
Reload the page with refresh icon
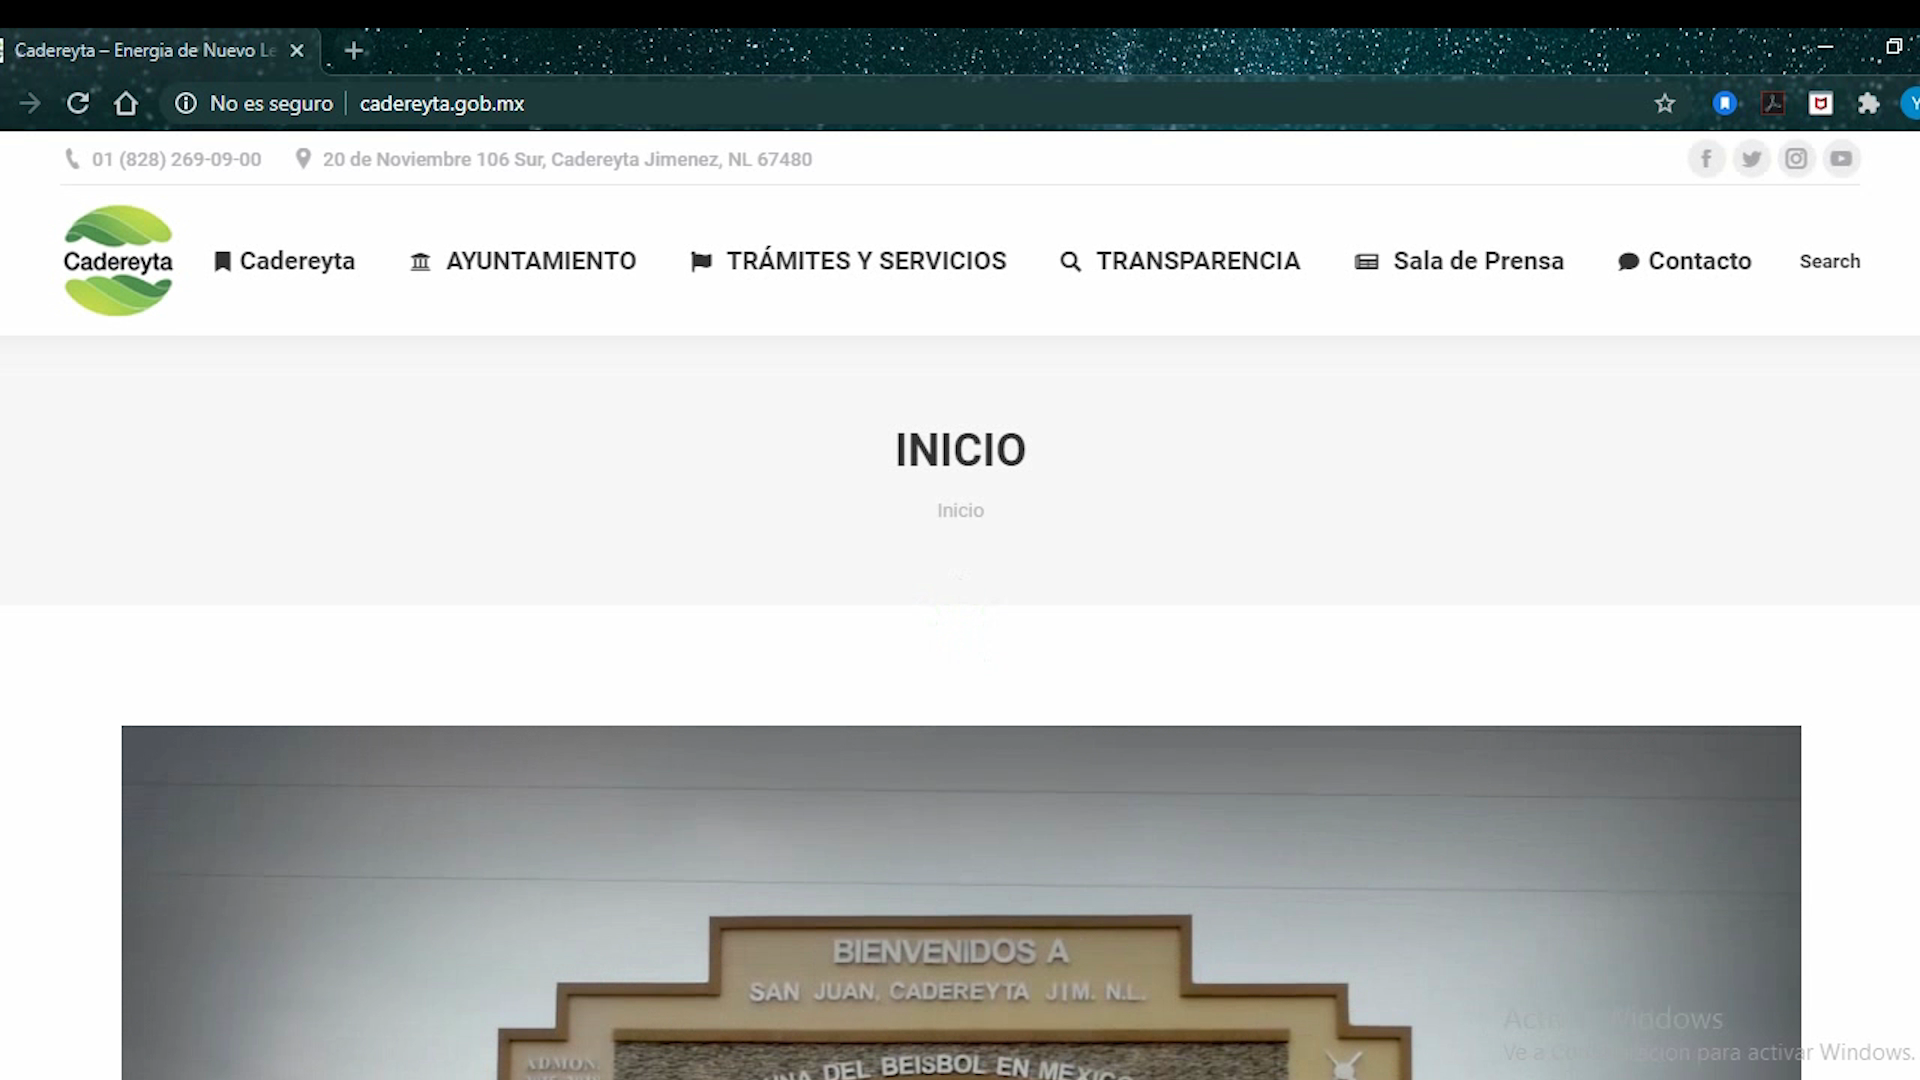click(78, 103)
